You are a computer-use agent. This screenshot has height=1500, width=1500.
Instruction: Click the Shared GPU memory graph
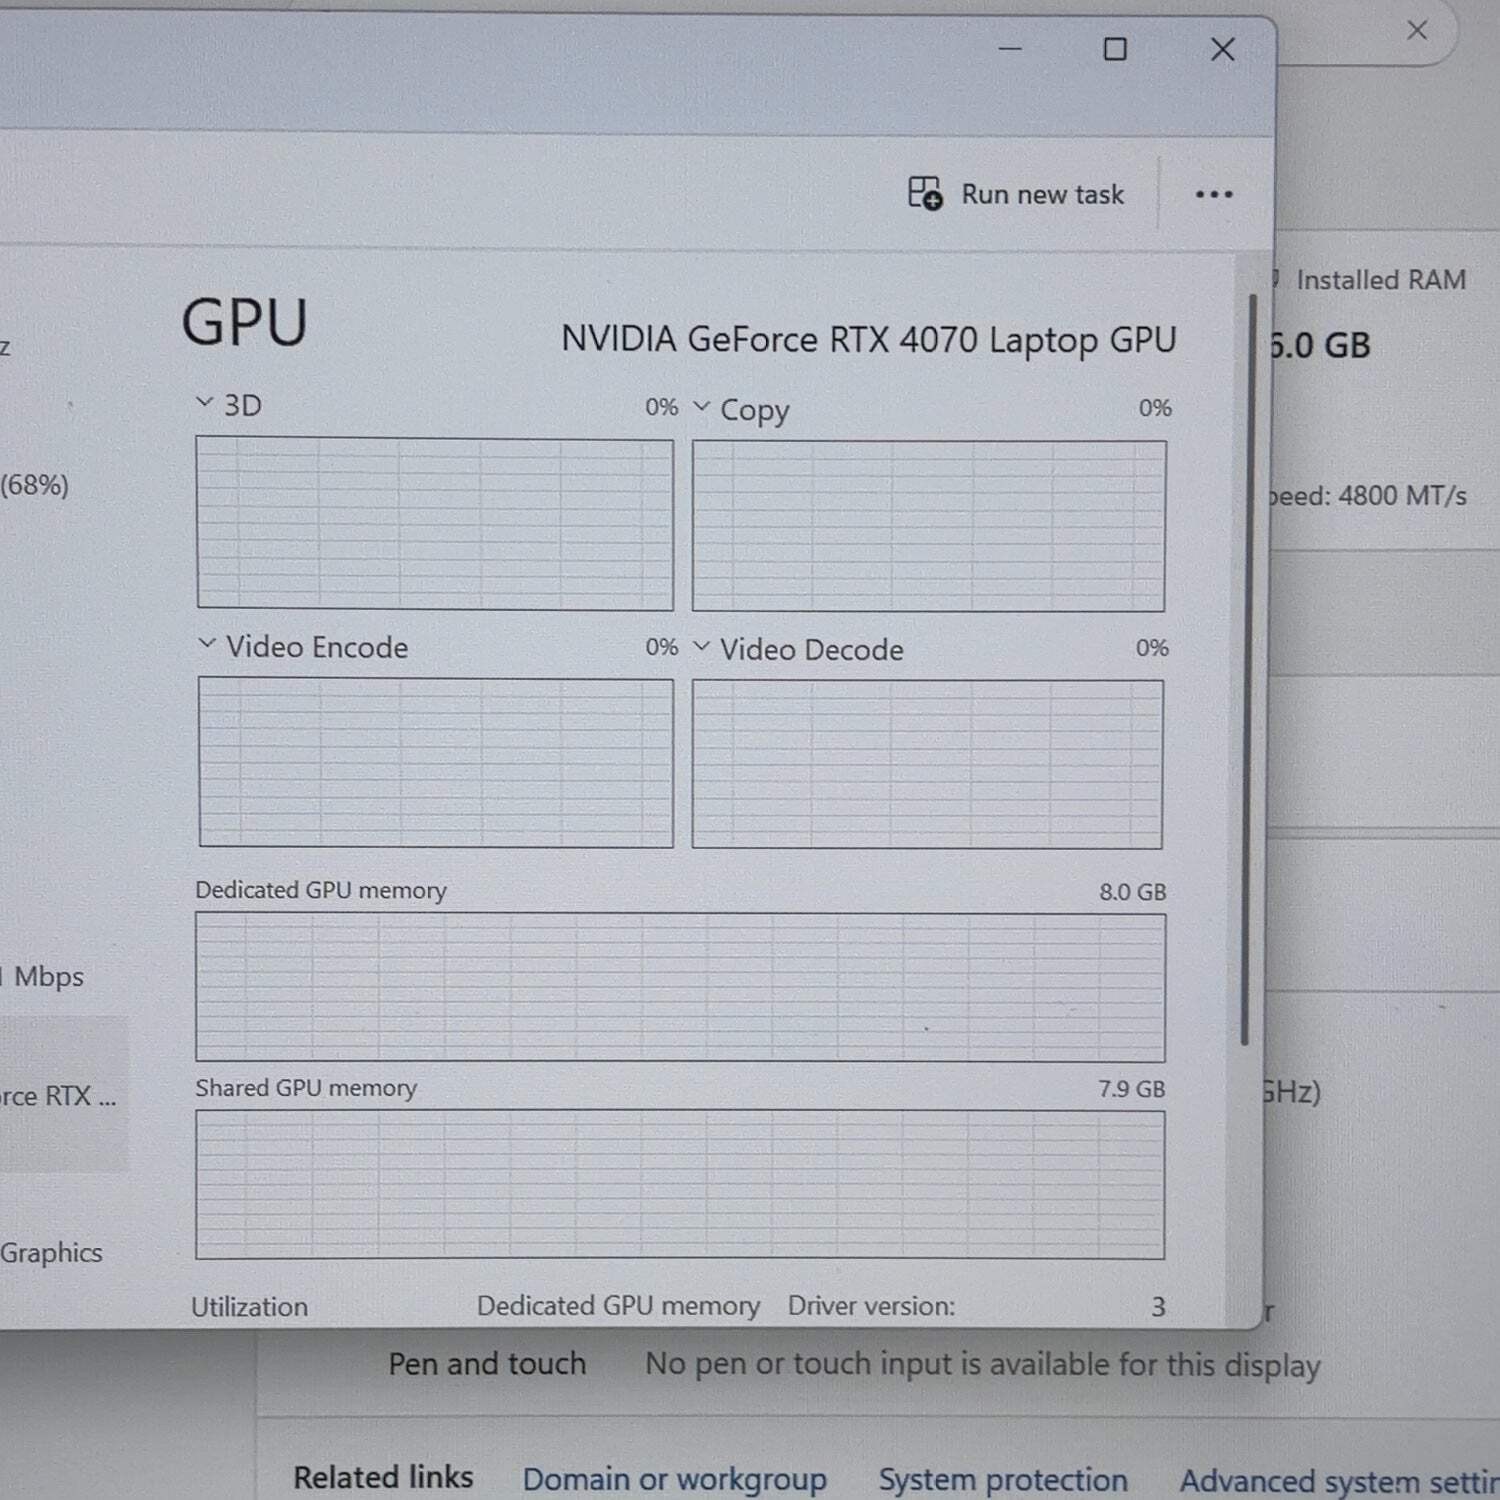point(680,1184)
